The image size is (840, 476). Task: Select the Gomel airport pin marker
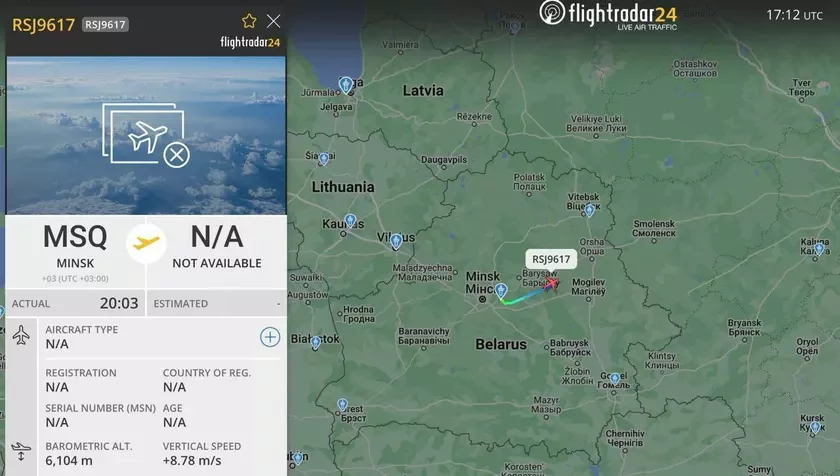615,379
